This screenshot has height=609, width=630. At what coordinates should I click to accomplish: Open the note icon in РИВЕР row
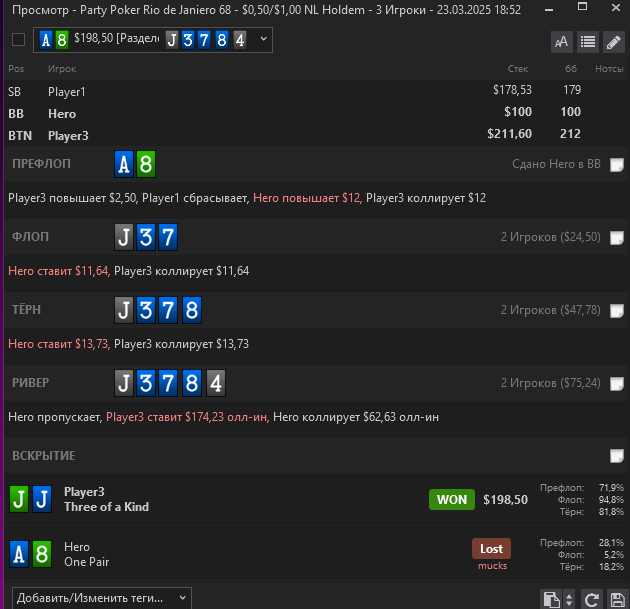pos(616,384)
